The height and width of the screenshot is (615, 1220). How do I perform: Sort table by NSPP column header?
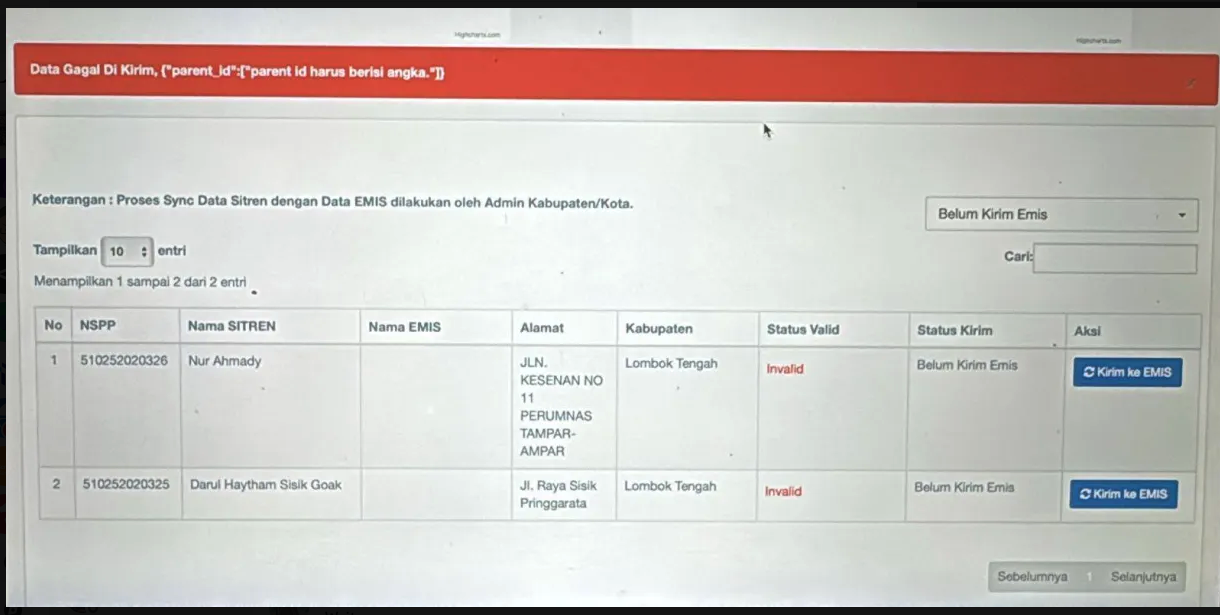(x=98, y=326)
